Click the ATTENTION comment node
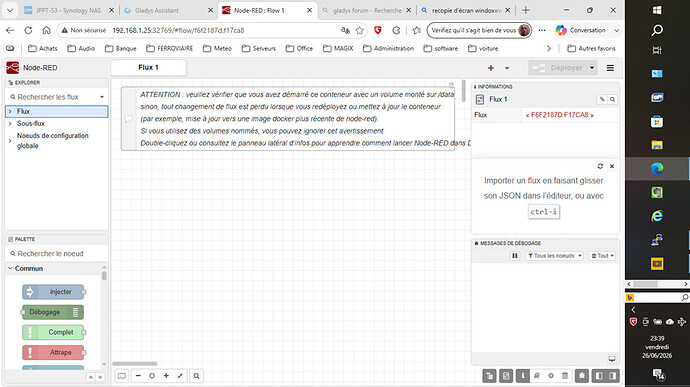 tap(288, 119)
